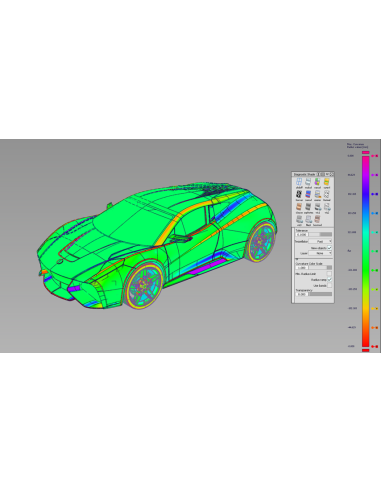The width and height of the screenshot is (381, 492).
Task: Select the curvature evaluation shading icon
Action: (326, 182)
